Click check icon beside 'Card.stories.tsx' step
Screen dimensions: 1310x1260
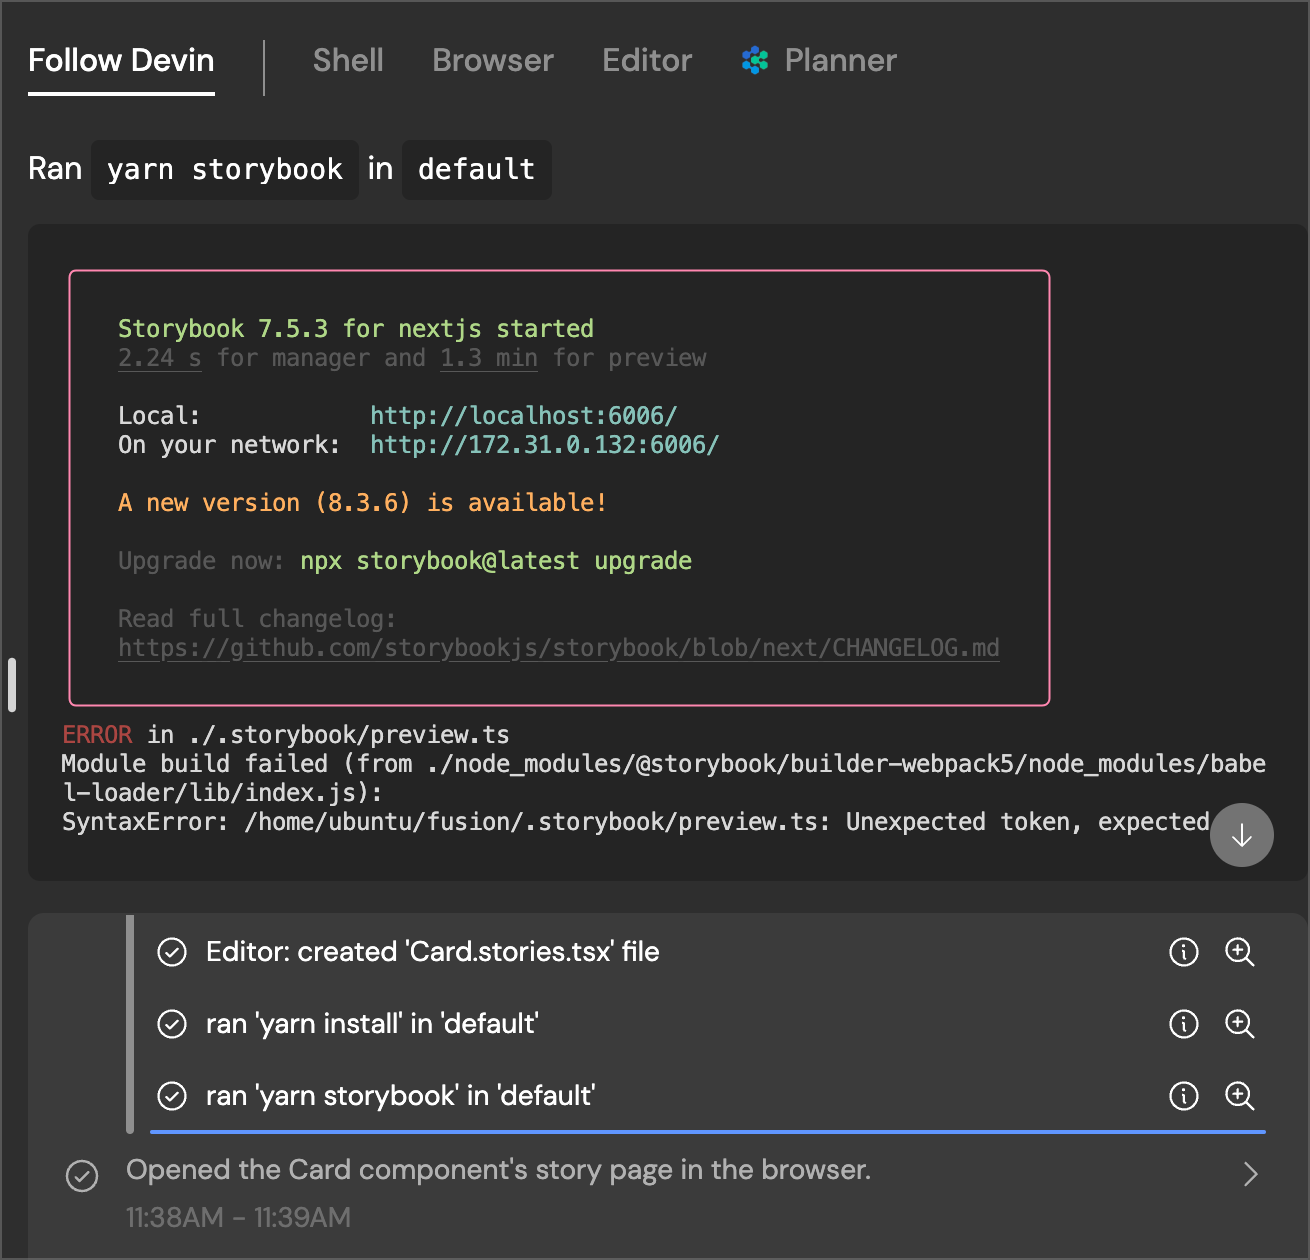click(x=172, y=952)
